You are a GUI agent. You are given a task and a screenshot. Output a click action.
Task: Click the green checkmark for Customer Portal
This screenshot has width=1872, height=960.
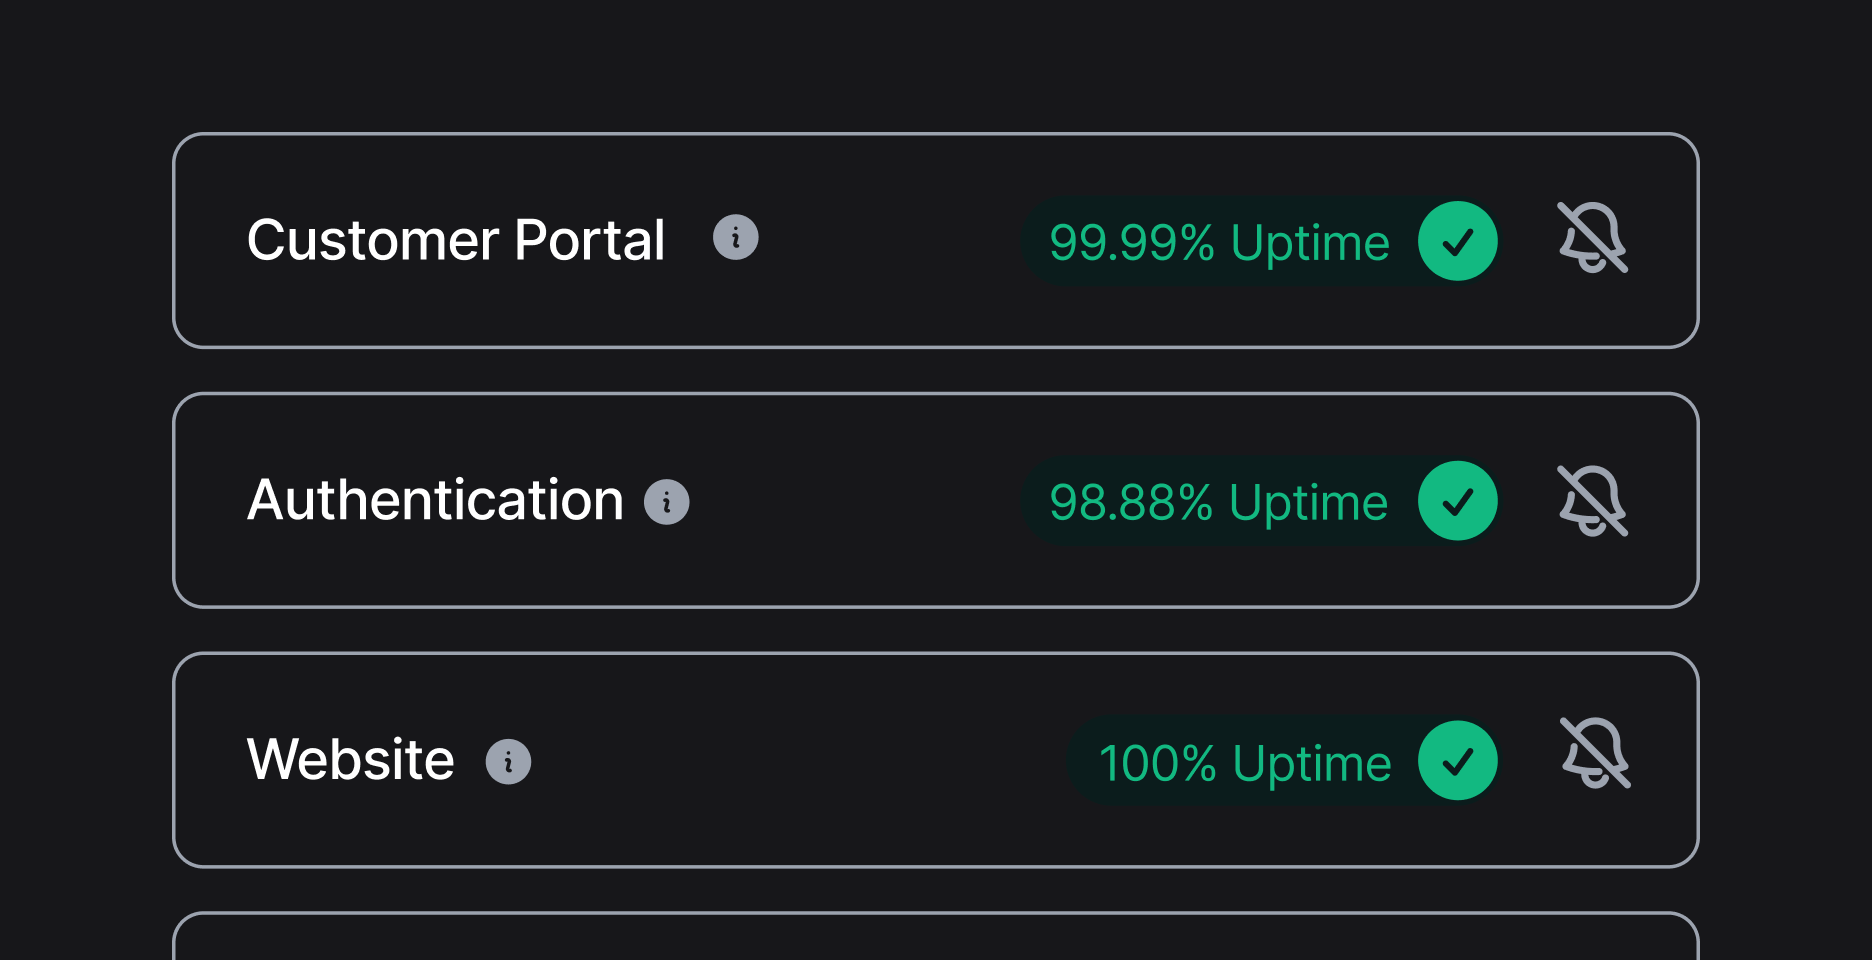click(1458, 240)
